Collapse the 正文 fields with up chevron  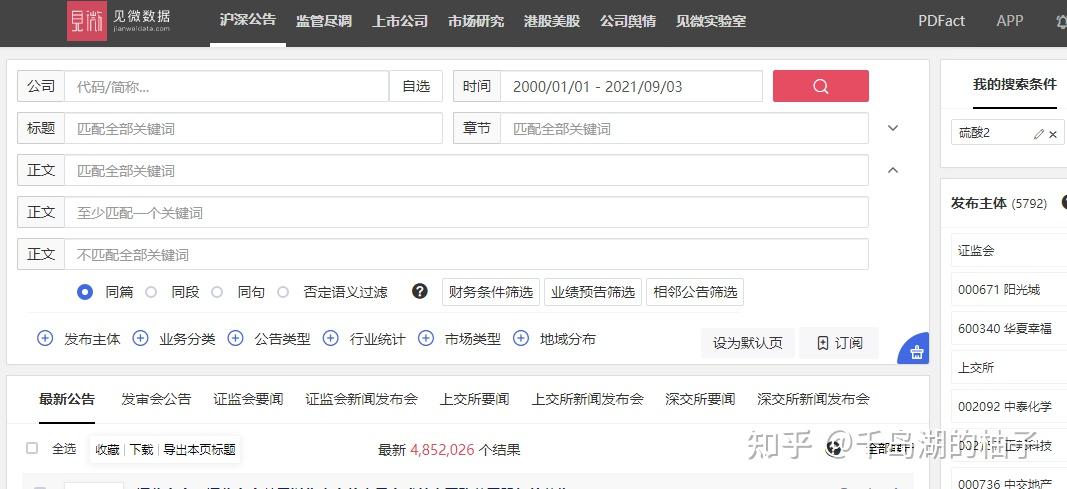point(893,170)
